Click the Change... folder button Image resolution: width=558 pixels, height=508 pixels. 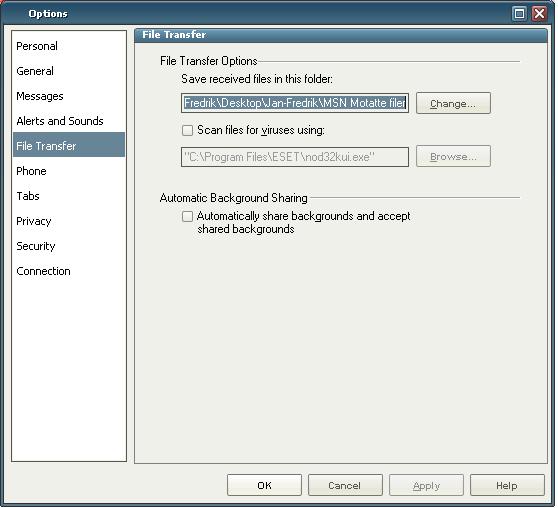[453, 103]
